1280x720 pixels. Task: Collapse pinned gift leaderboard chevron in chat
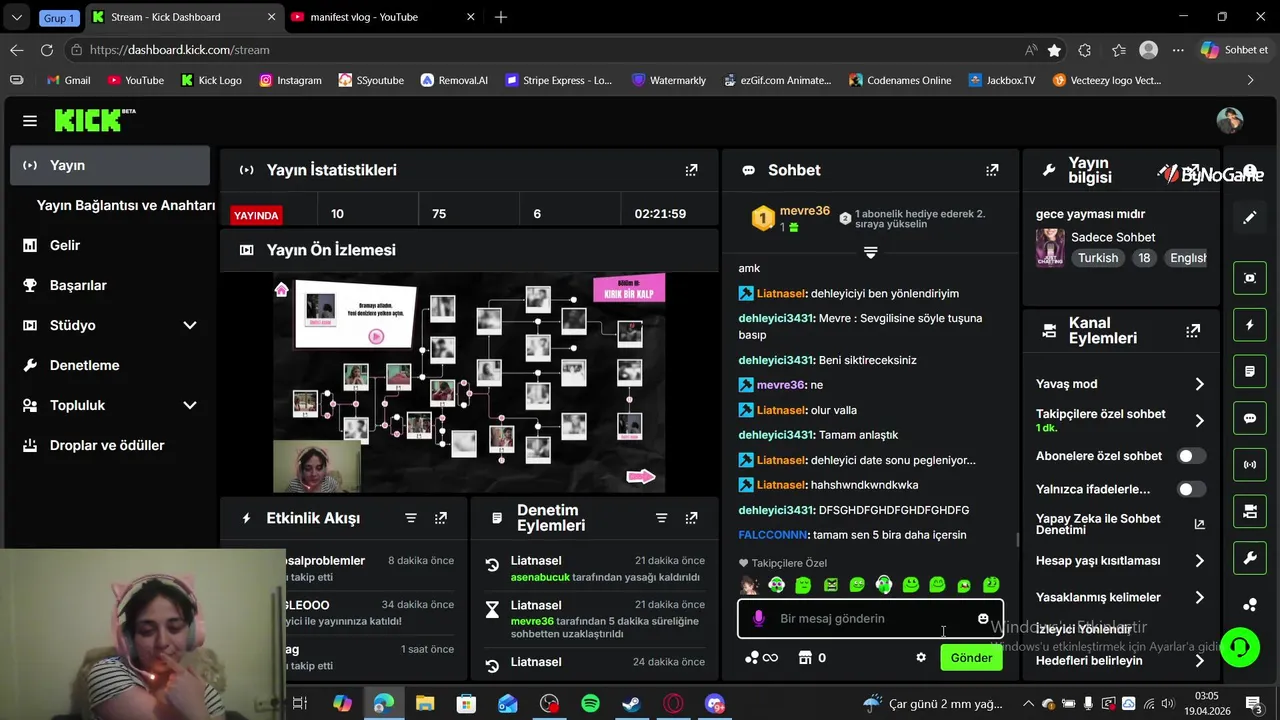(x=870, y=253)
